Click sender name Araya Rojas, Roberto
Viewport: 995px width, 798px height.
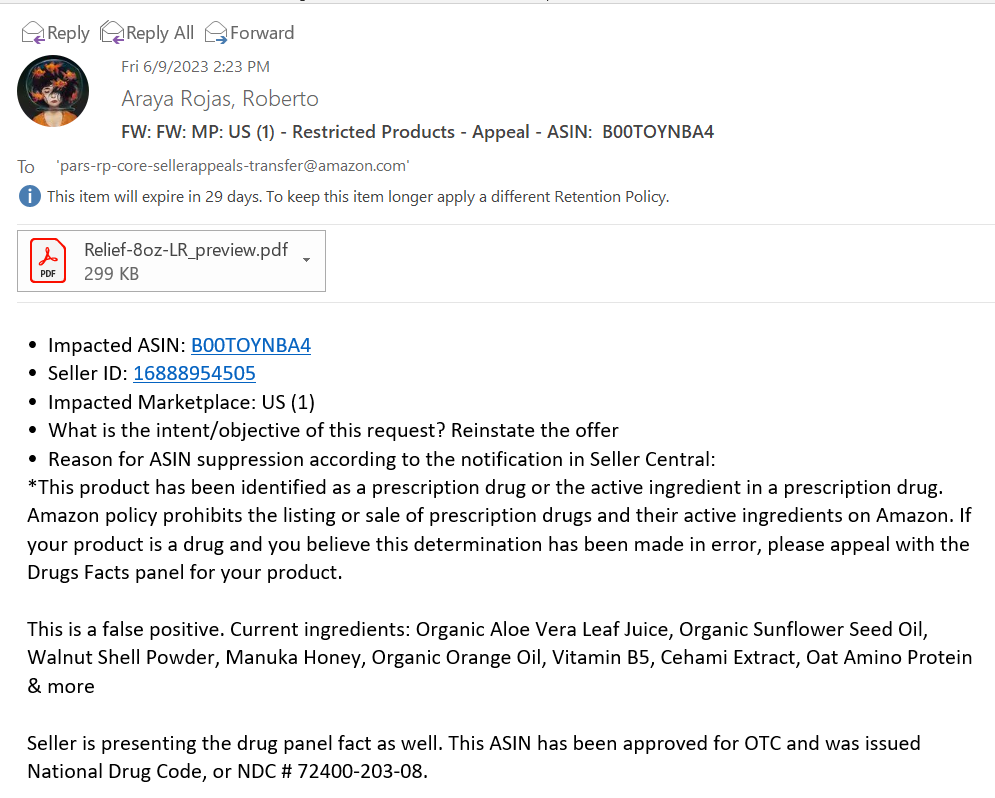tap(220, 99)
